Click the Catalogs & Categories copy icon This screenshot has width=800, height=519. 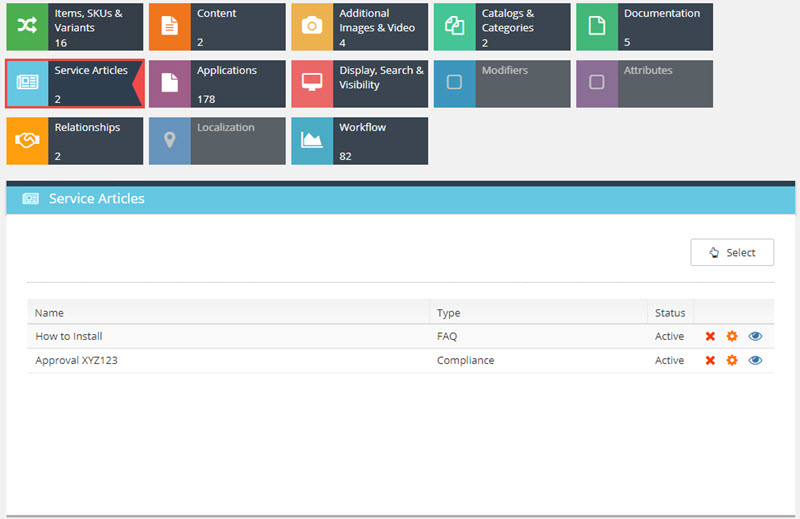pyautogui.click(x=454, y=26)
